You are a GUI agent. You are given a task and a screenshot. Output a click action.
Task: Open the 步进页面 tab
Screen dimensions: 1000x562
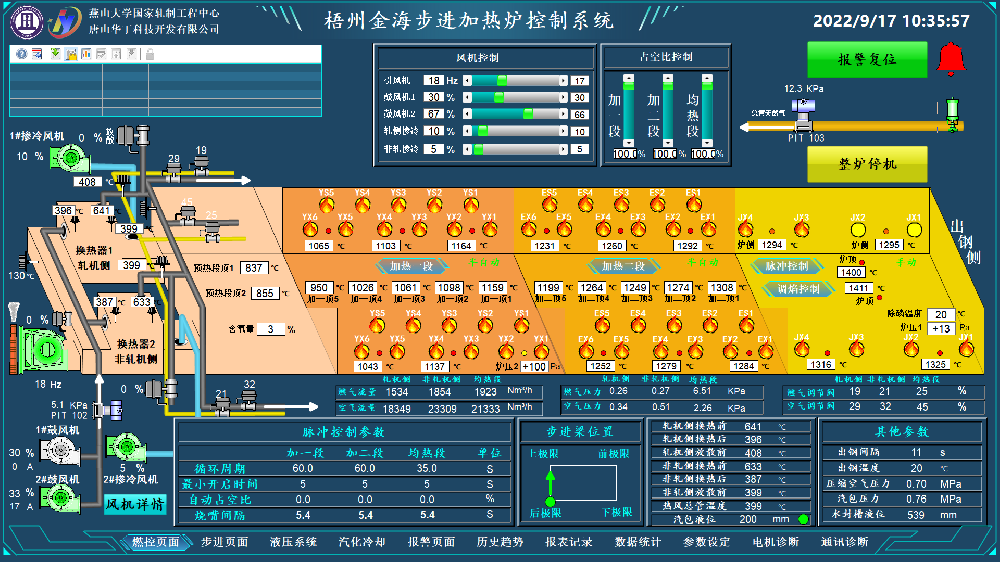[x=223, y=542]
